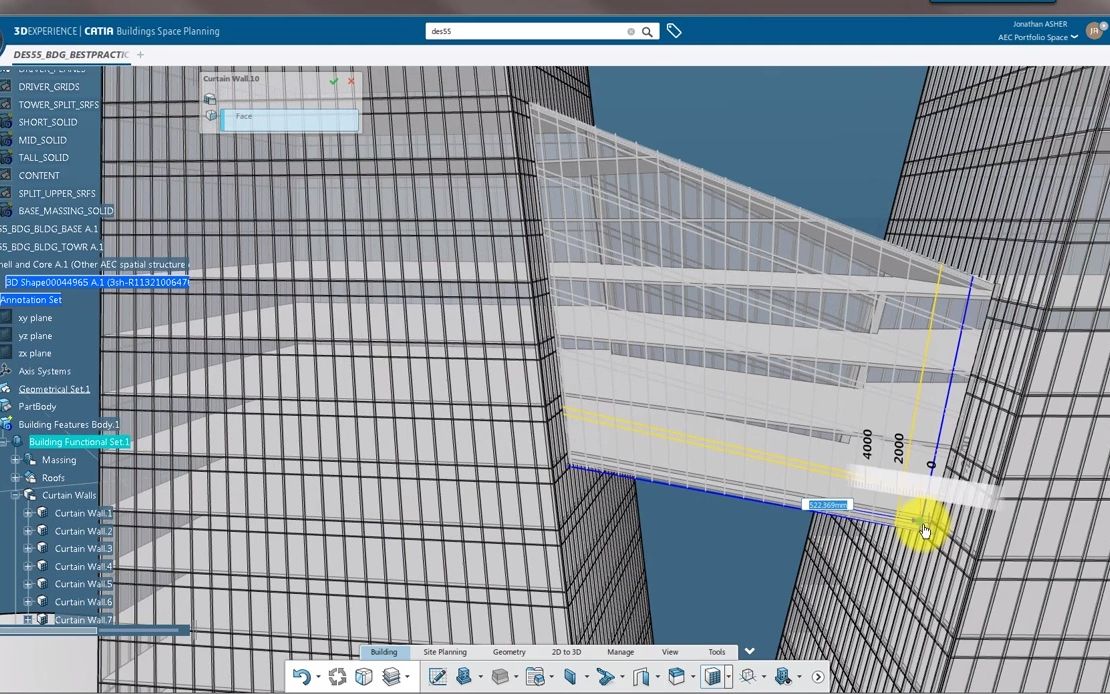Select Building Functional Set.1 in tree
This screenshot has width=1110, height=694.
(x=79, y=442)
